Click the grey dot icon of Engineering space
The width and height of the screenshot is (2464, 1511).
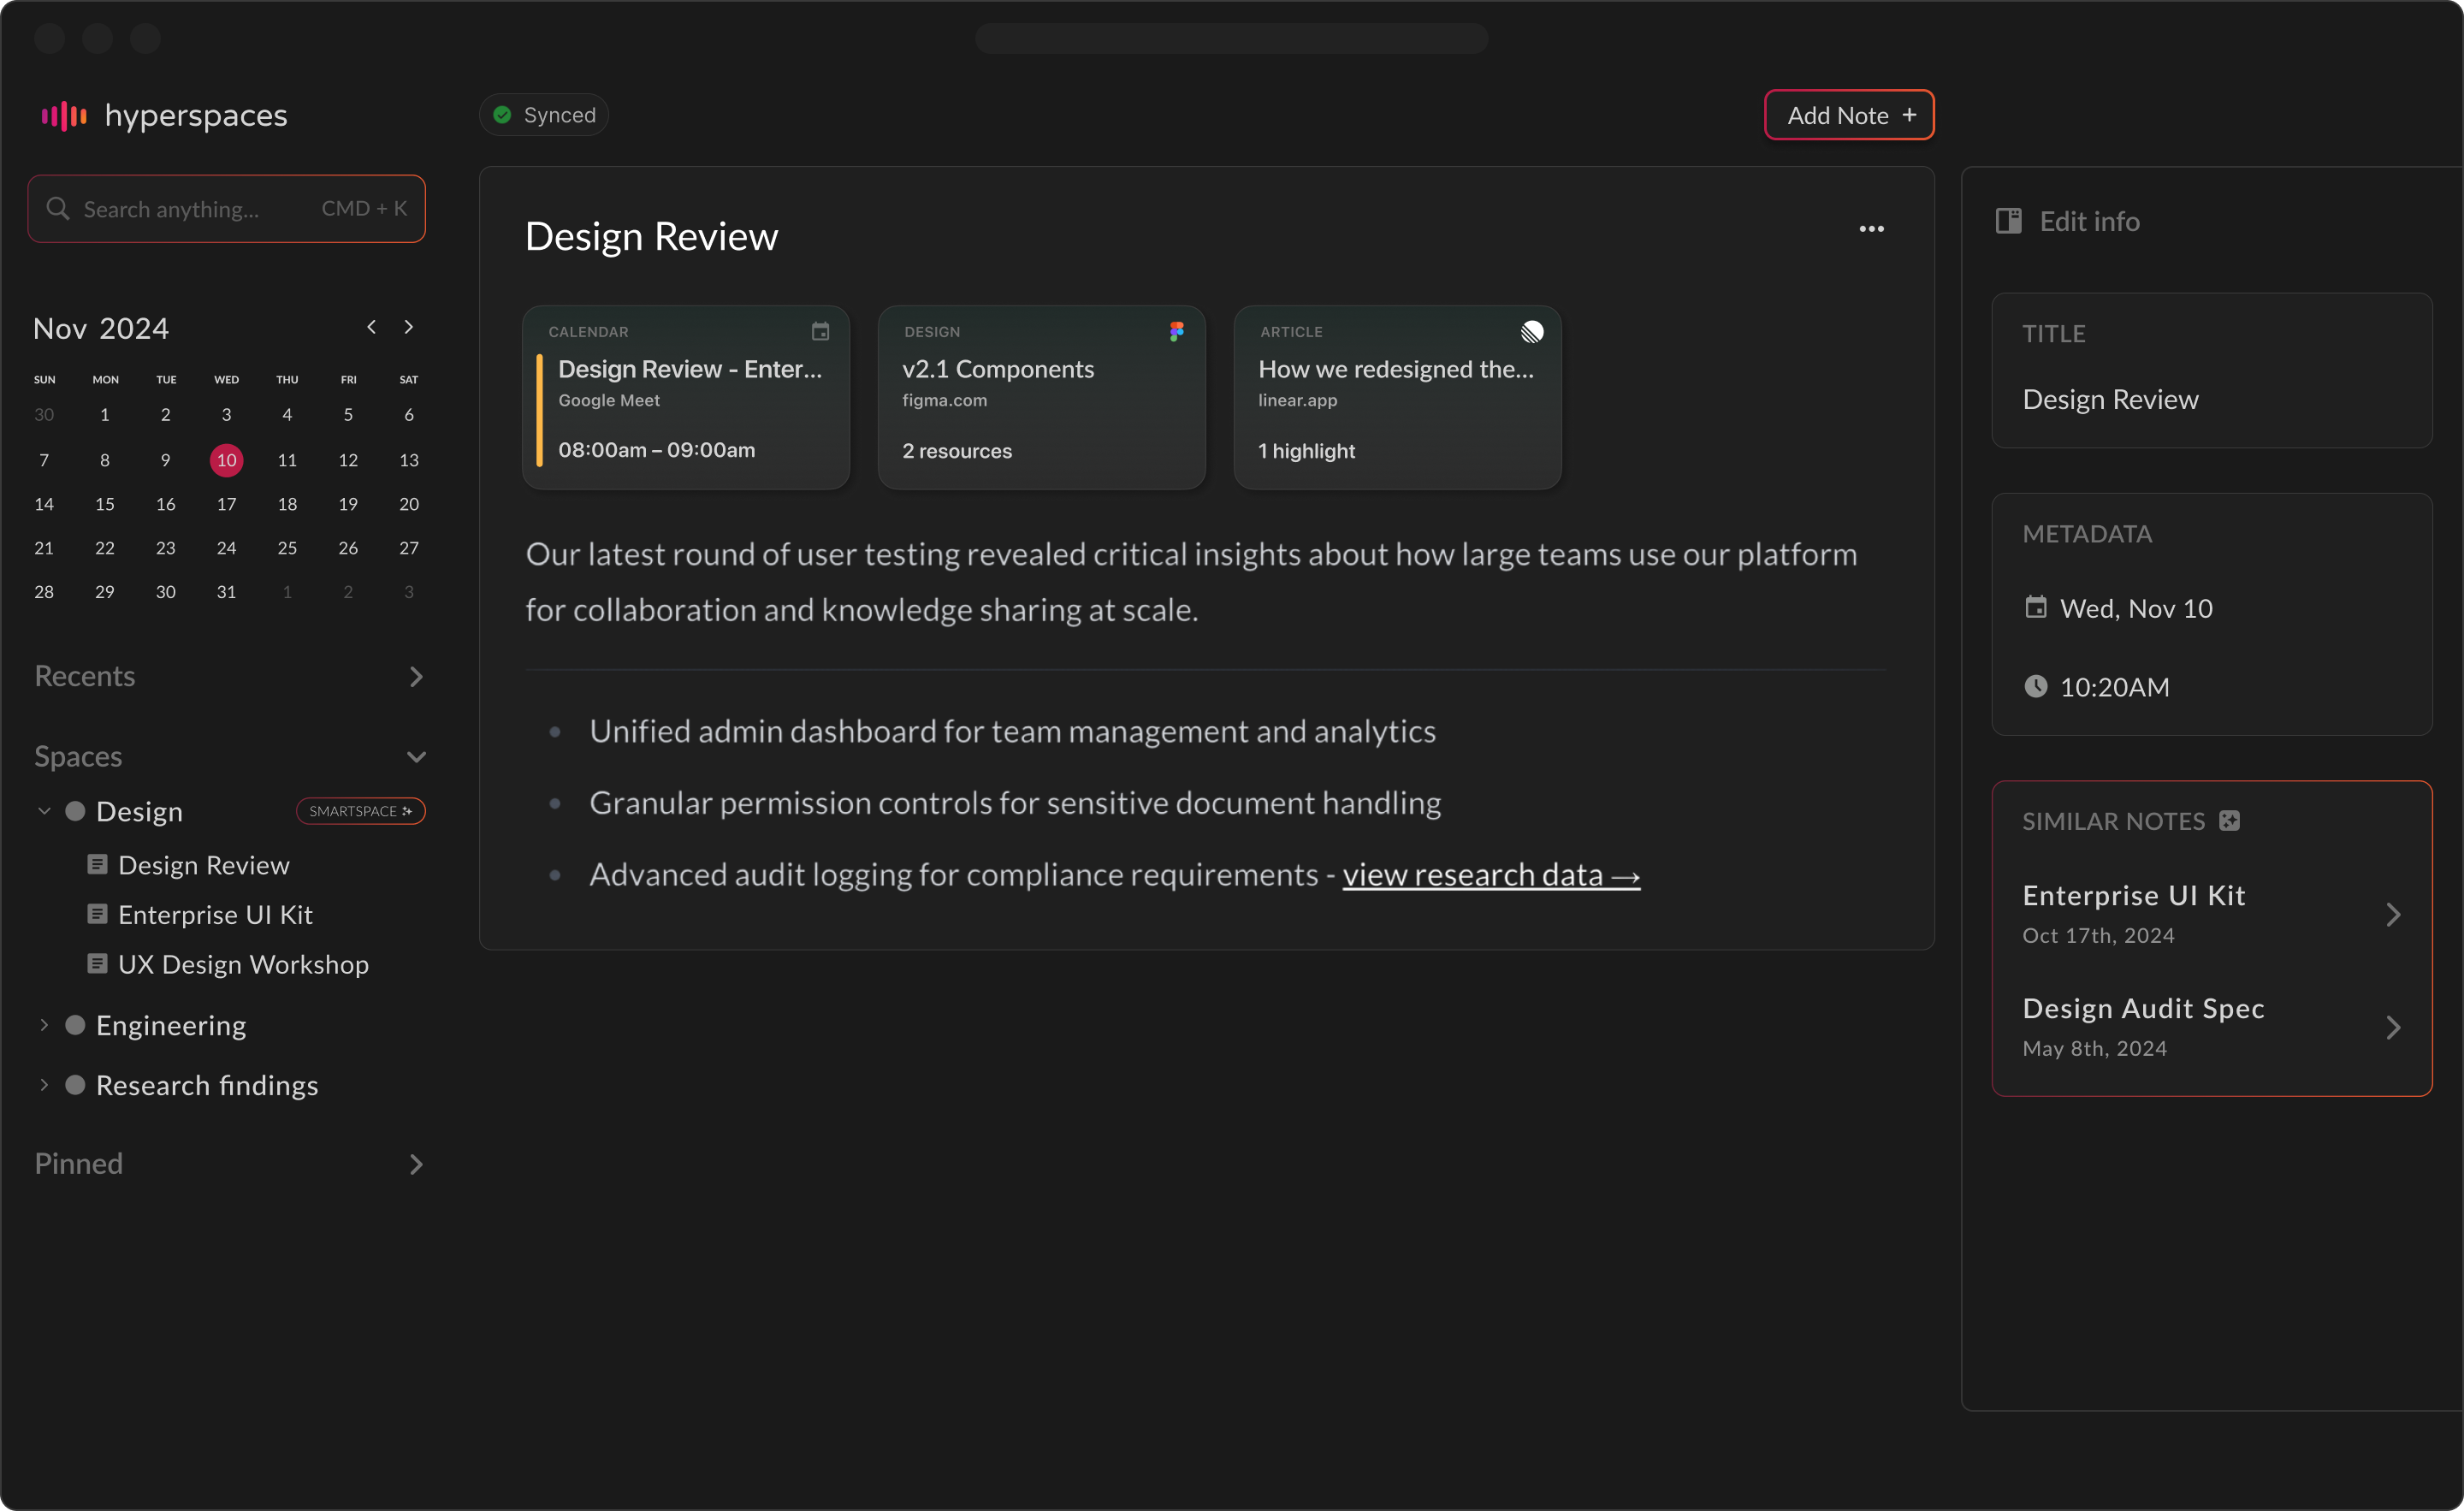point(75,1025)
